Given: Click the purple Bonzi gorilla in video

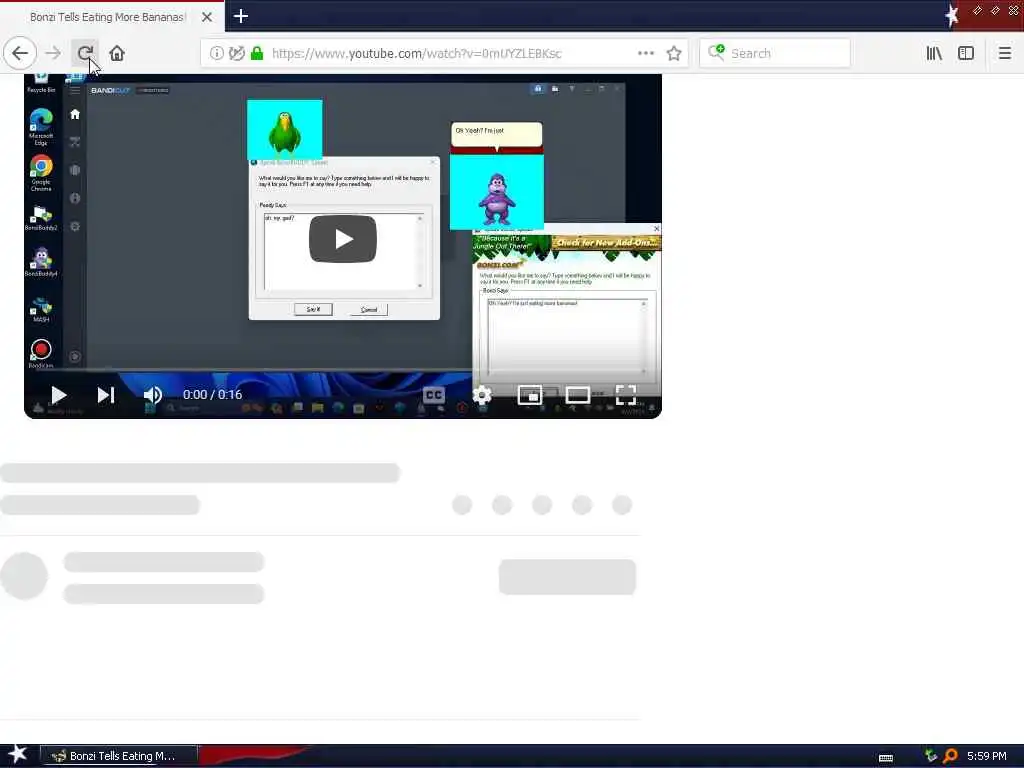Looking at the screenshot, I should click(497, 199).
